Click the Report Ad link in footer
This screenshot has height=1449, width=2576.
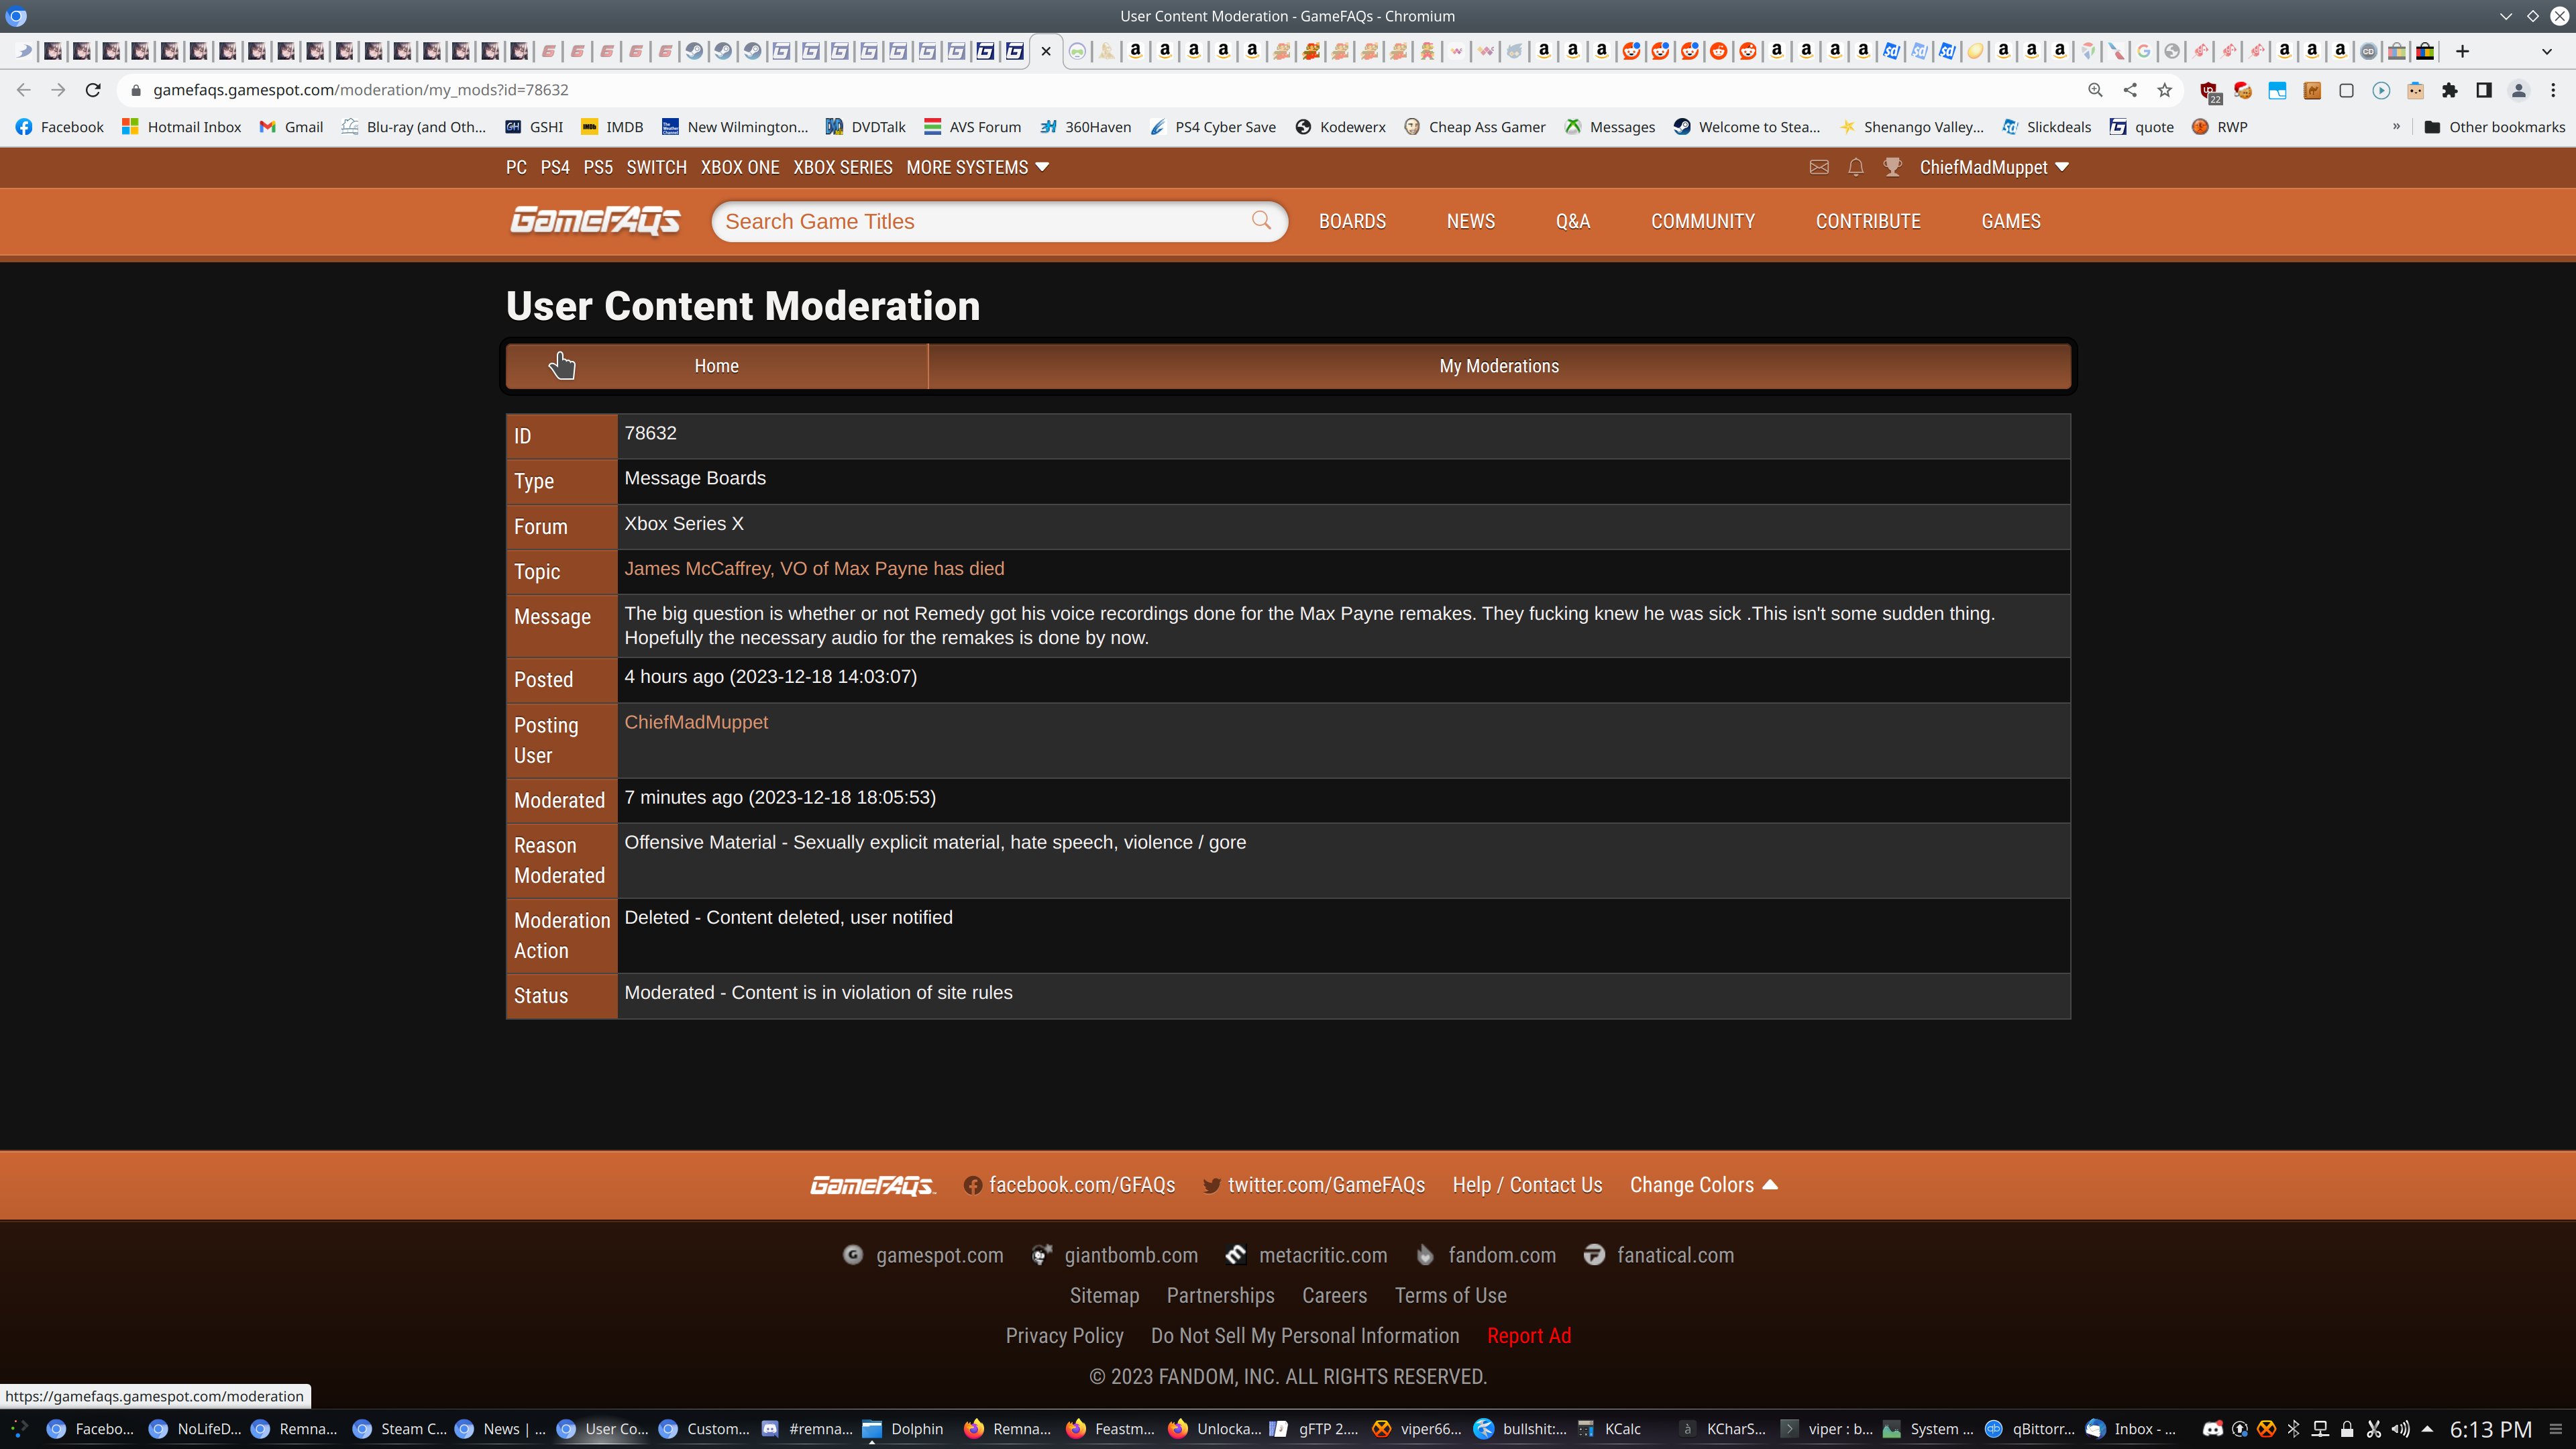[1528, 1336]
